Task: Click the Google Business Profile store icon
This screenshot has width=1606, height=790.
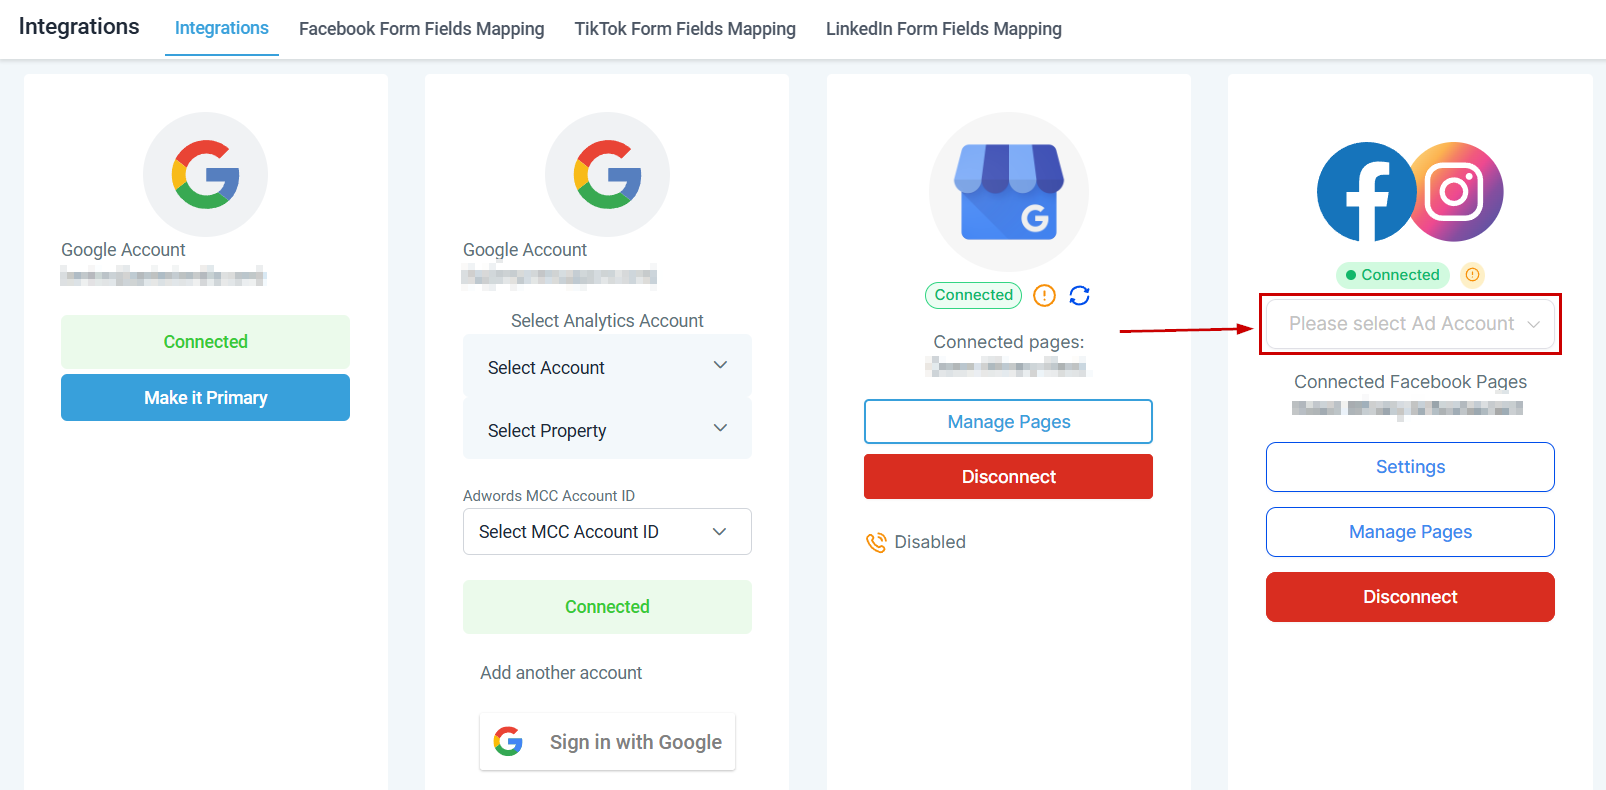Action: coord(1008,192)
